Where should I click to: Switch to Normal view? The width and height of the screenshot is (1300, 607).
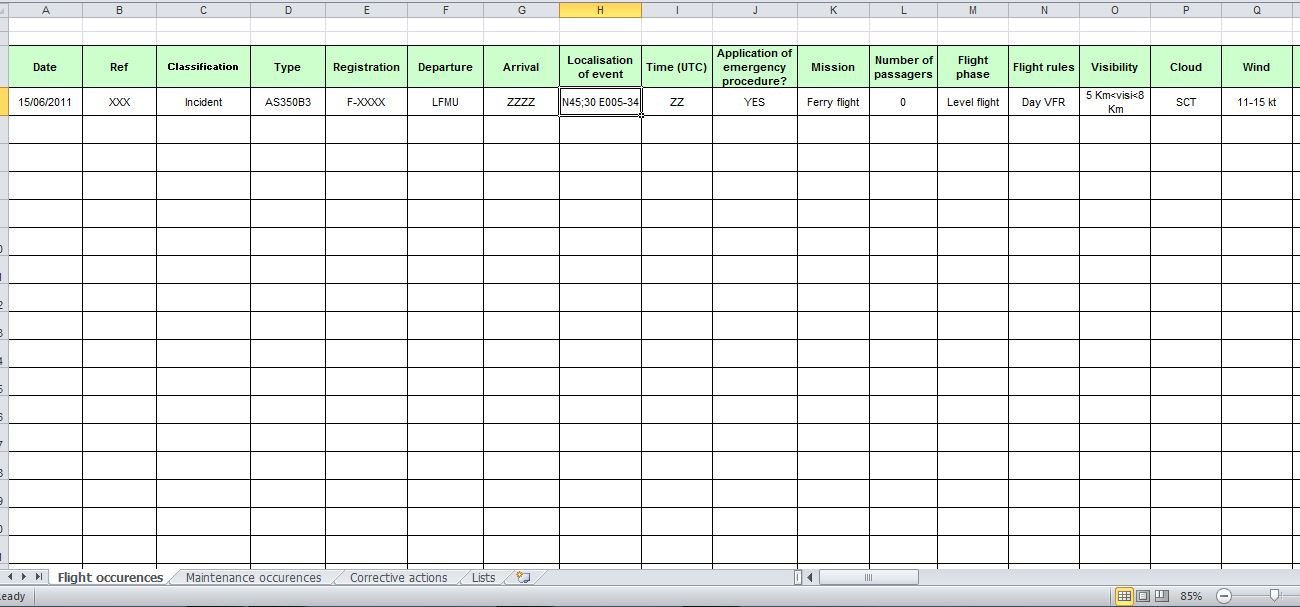click(x=1124, y=596)
